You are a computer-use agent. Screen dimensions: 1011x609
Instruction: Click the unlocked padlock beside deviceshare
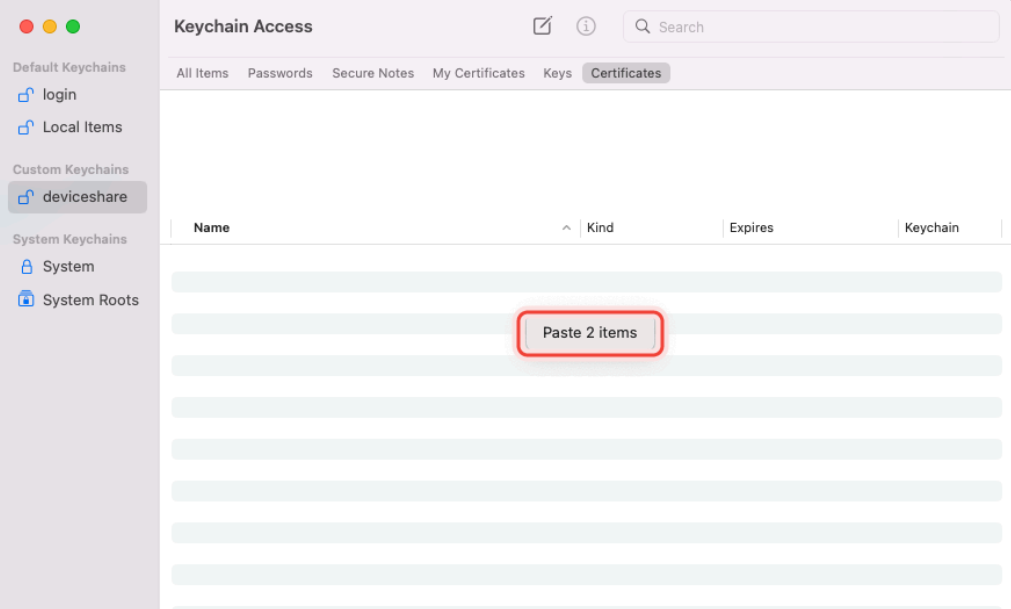(26, 197)
